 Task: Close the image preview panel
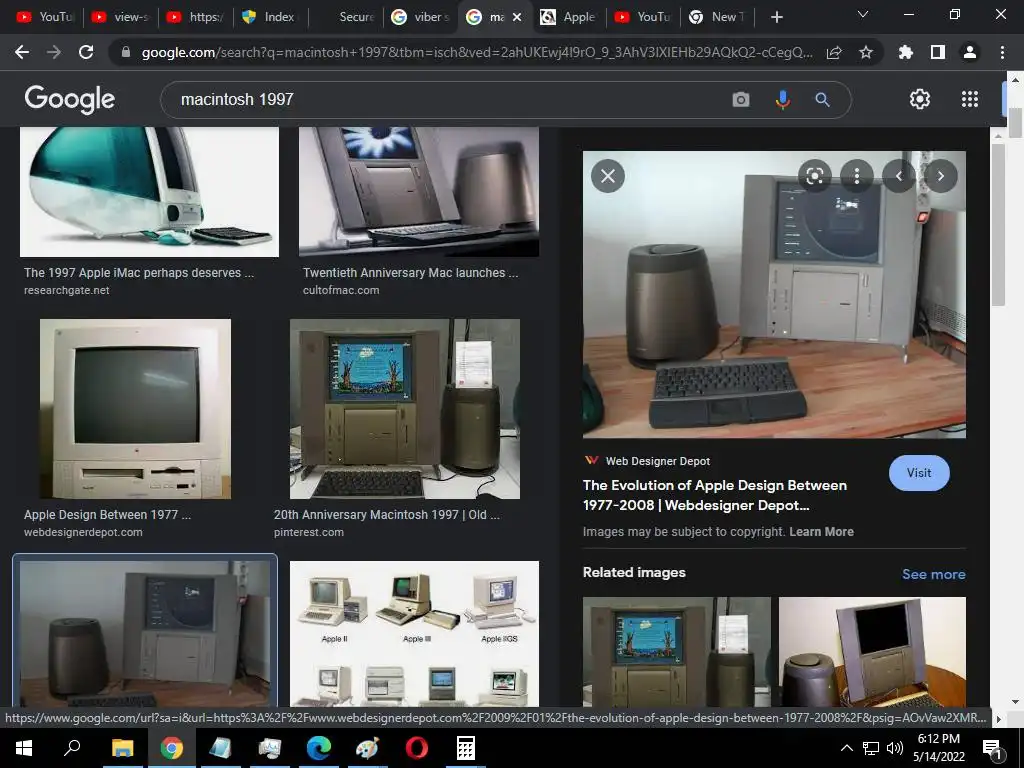click(x=608, y=176)
